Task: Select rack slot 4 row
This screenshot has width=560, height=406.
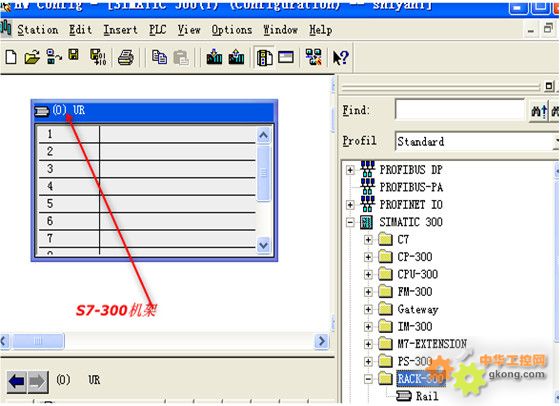Action: 147,186
